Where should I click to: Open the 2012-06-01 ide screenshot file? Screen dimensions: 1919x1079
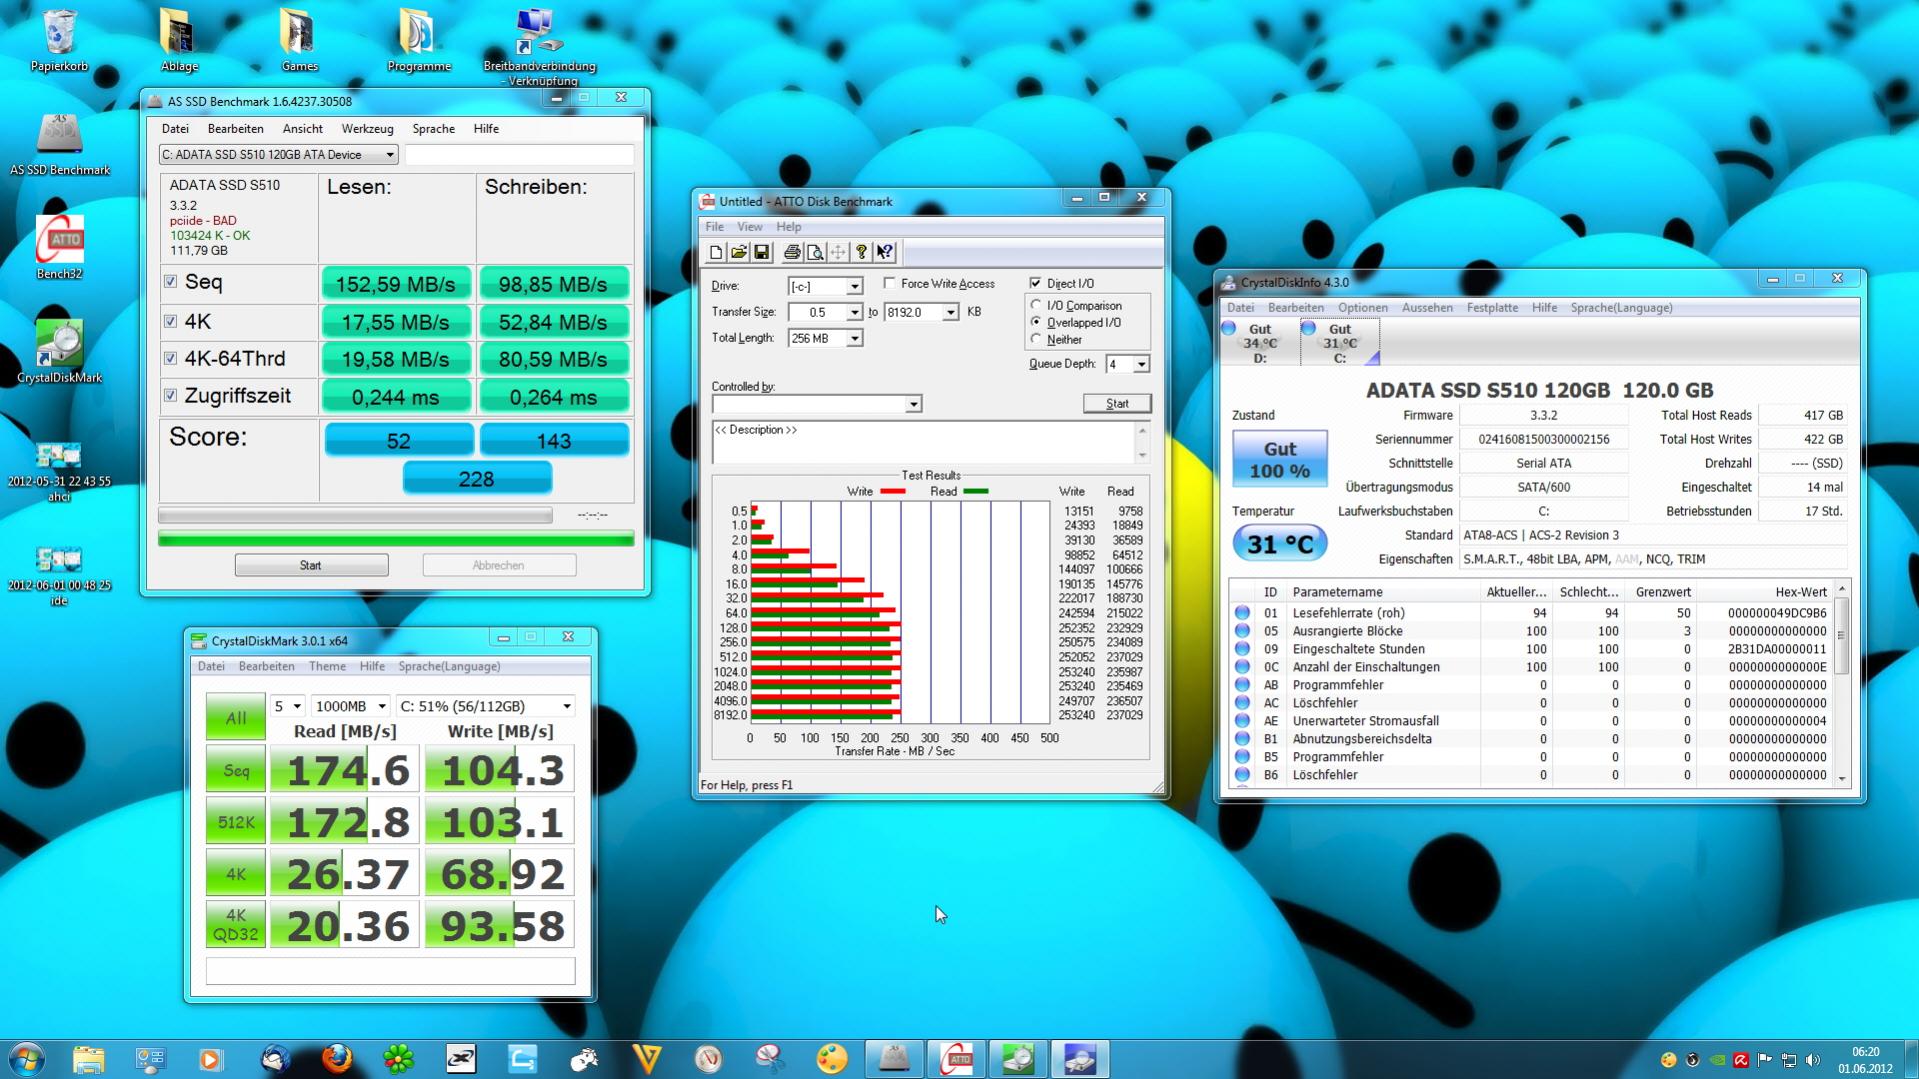tap(59, 576)
